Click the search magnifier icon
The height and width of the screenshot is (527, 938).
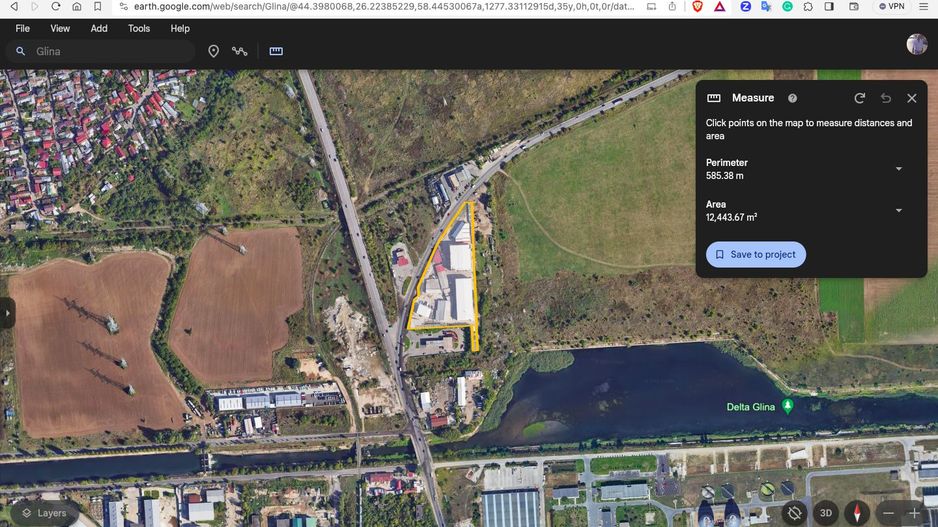[20, 51]
